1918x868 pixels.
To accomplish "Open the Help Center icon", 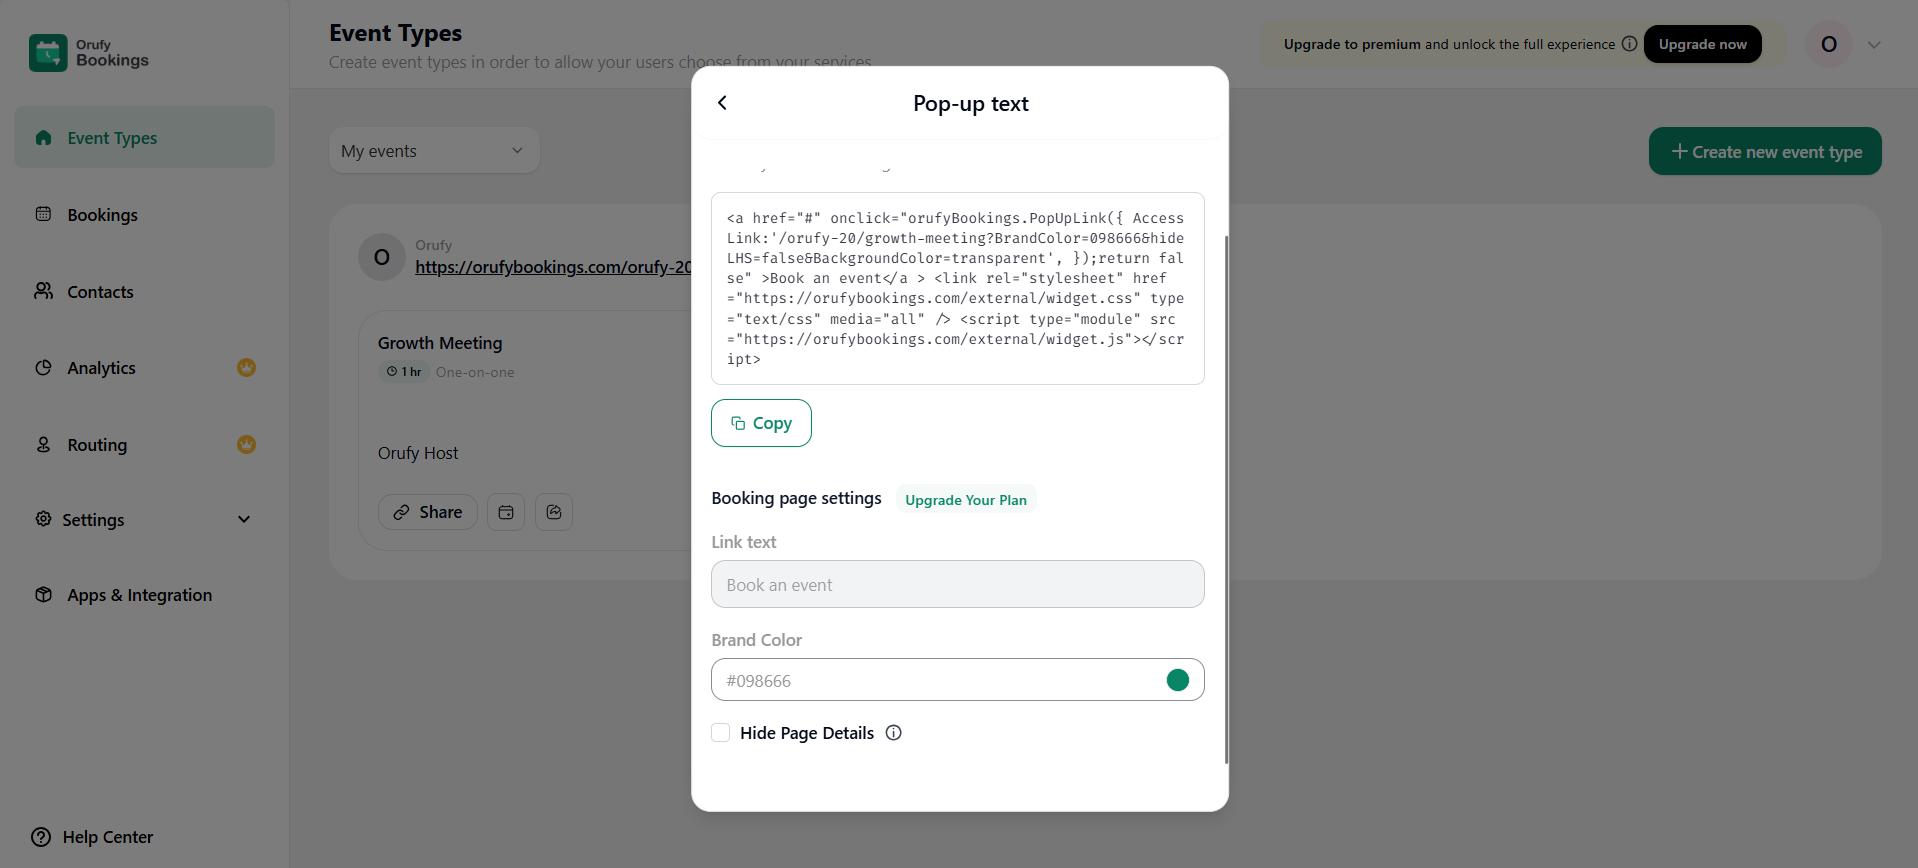I will pos(41,837).
